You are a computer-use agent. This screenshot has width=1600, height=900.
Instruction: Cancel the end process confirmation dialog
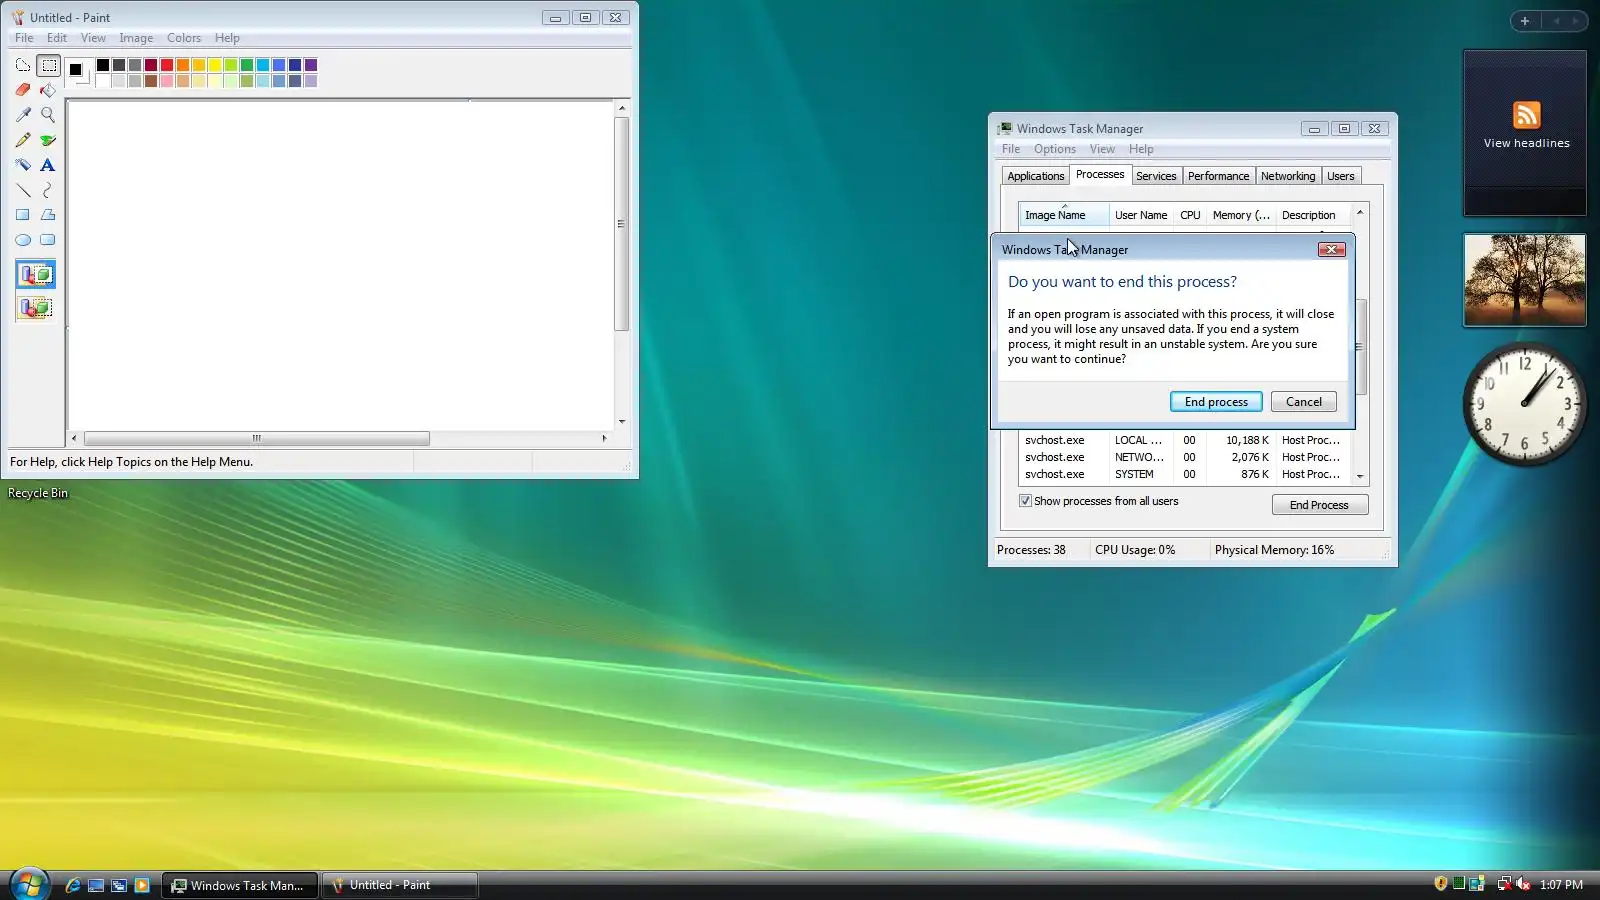tap(1304, 402)
